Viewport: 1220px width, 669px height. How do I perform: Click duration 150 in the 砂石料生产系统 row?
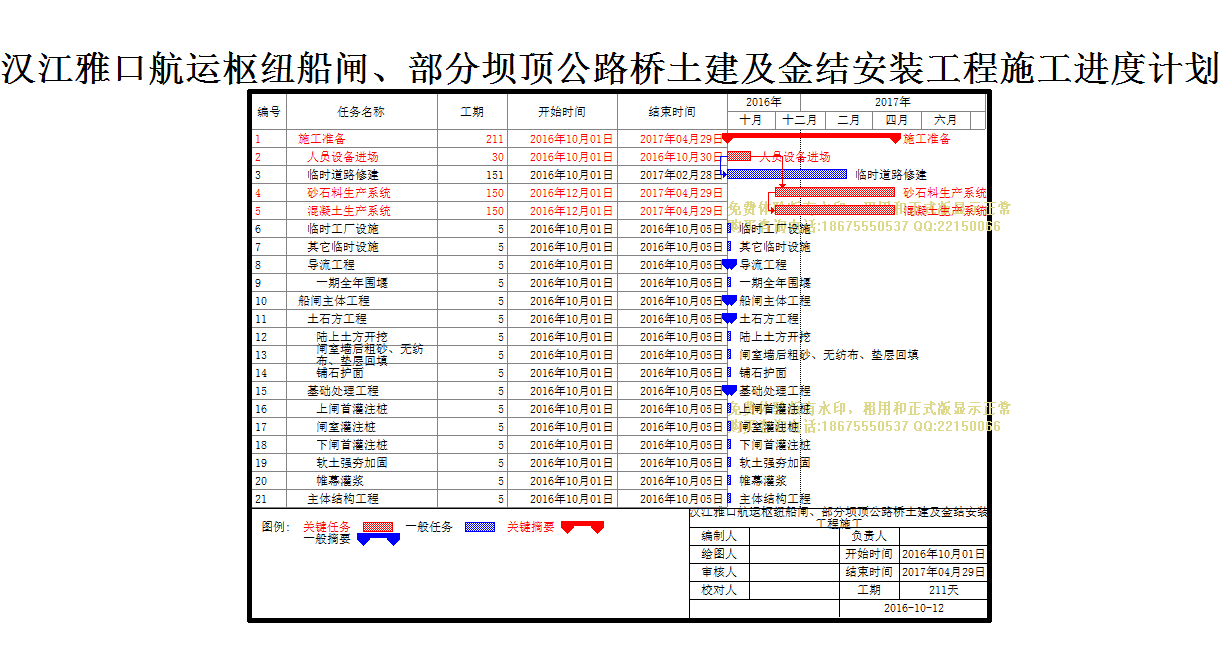point(494,193)
